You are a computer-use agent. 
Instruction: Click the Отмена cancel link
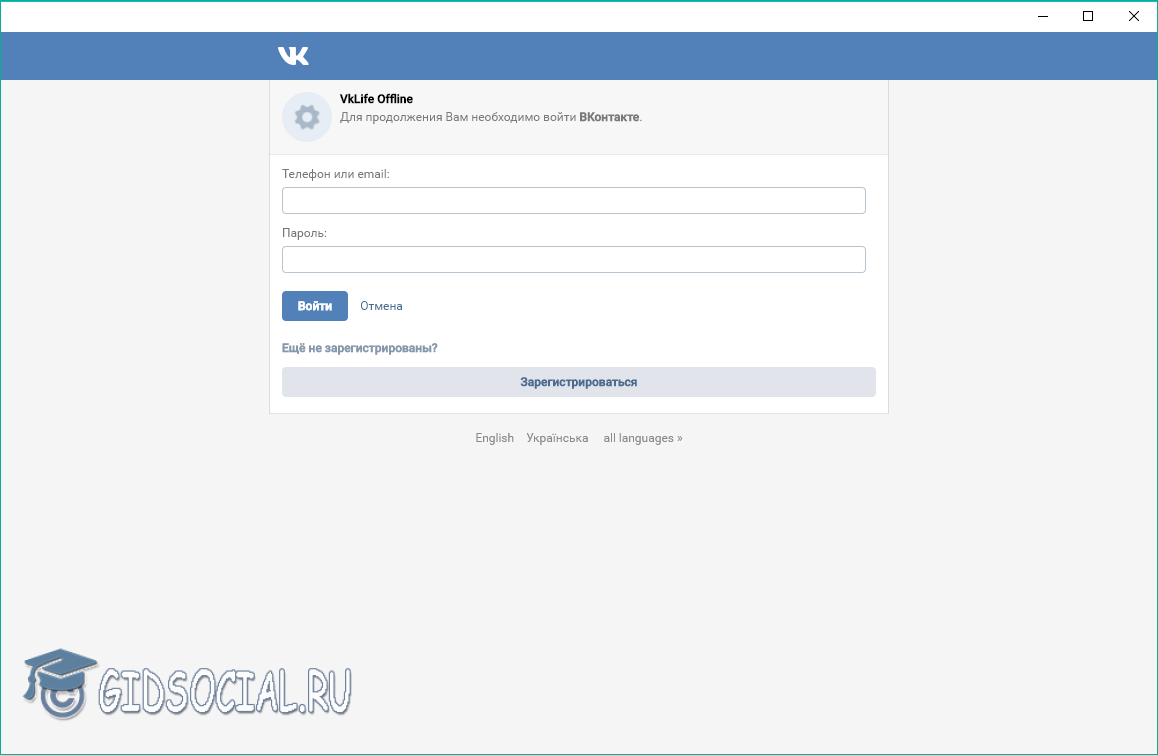(381, 306)
